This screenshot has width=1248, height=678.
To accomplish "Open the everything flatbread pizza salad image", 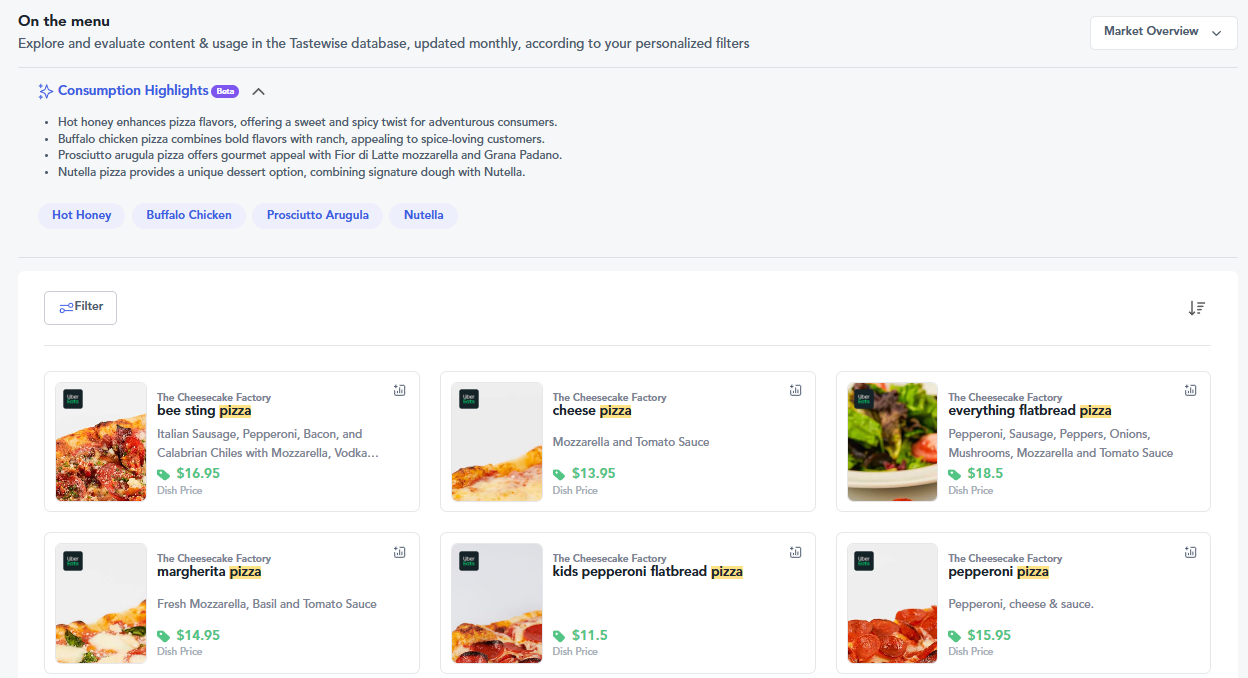I will [x=892, y=441].
